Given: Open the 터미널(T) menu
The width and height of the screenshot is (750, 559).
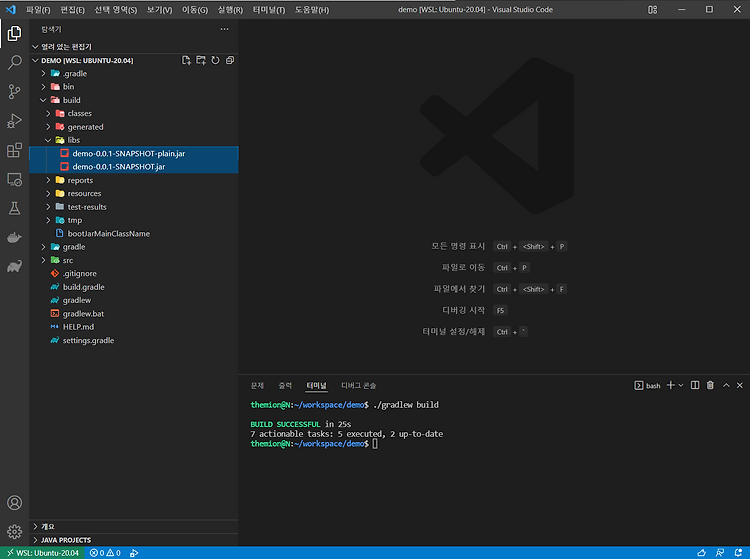Looking at the screenshot, I should pos(269,10).
